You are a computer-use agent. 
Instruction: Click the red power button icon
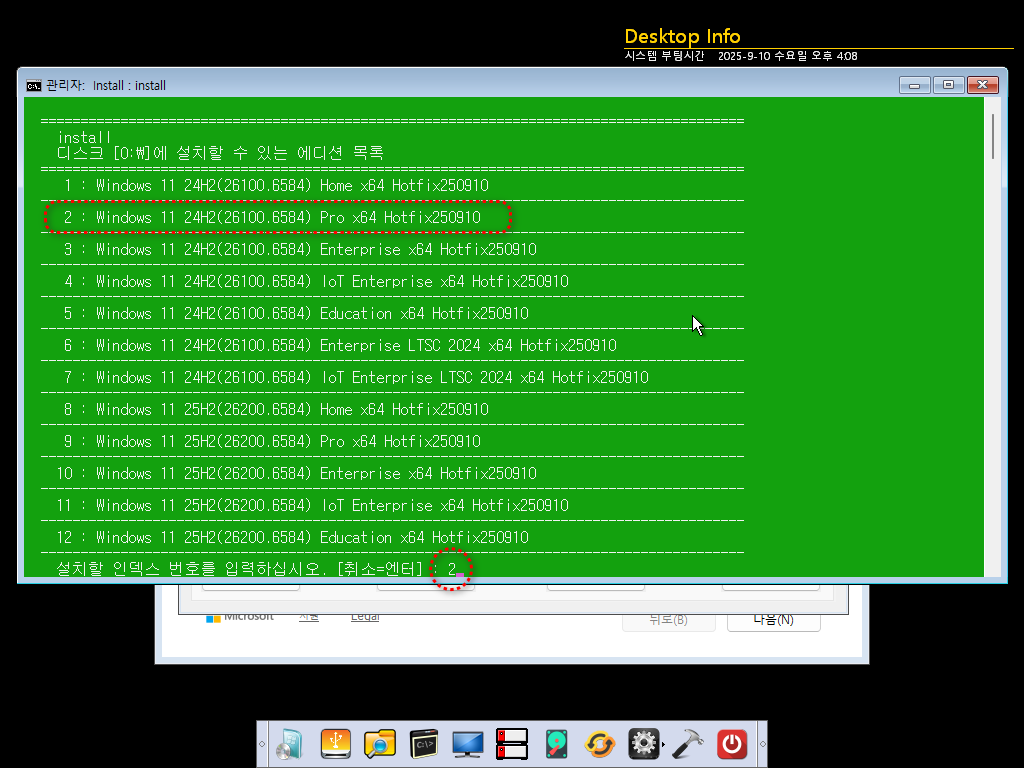(x=732, y=744)
